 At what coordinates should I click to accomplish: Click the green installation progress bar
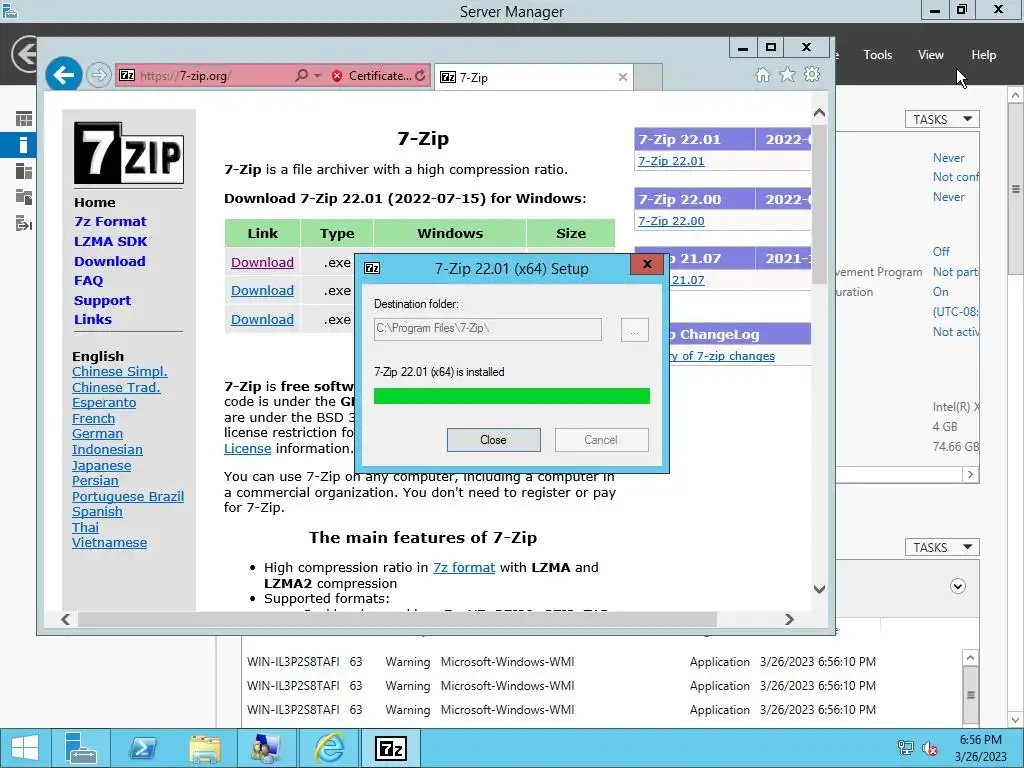511,396
